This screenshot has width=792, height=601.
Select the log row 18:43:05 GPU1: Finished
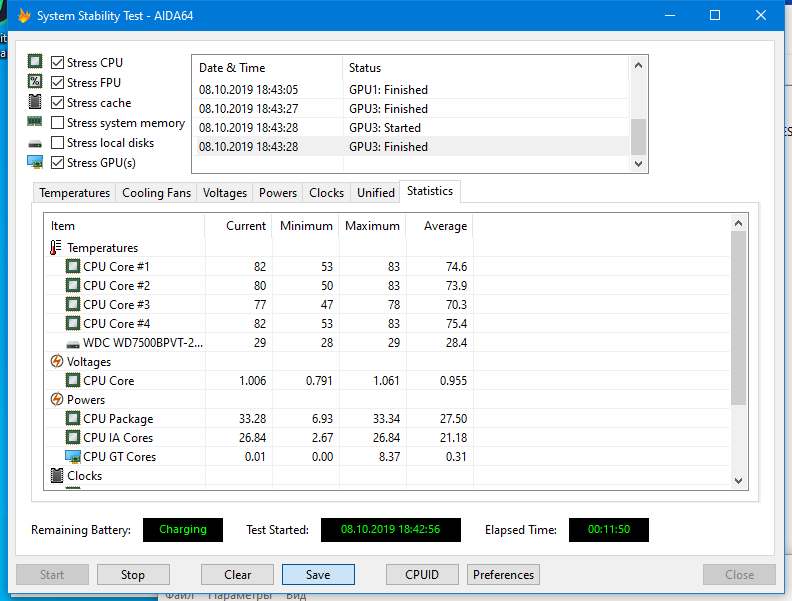coord(412,90)
